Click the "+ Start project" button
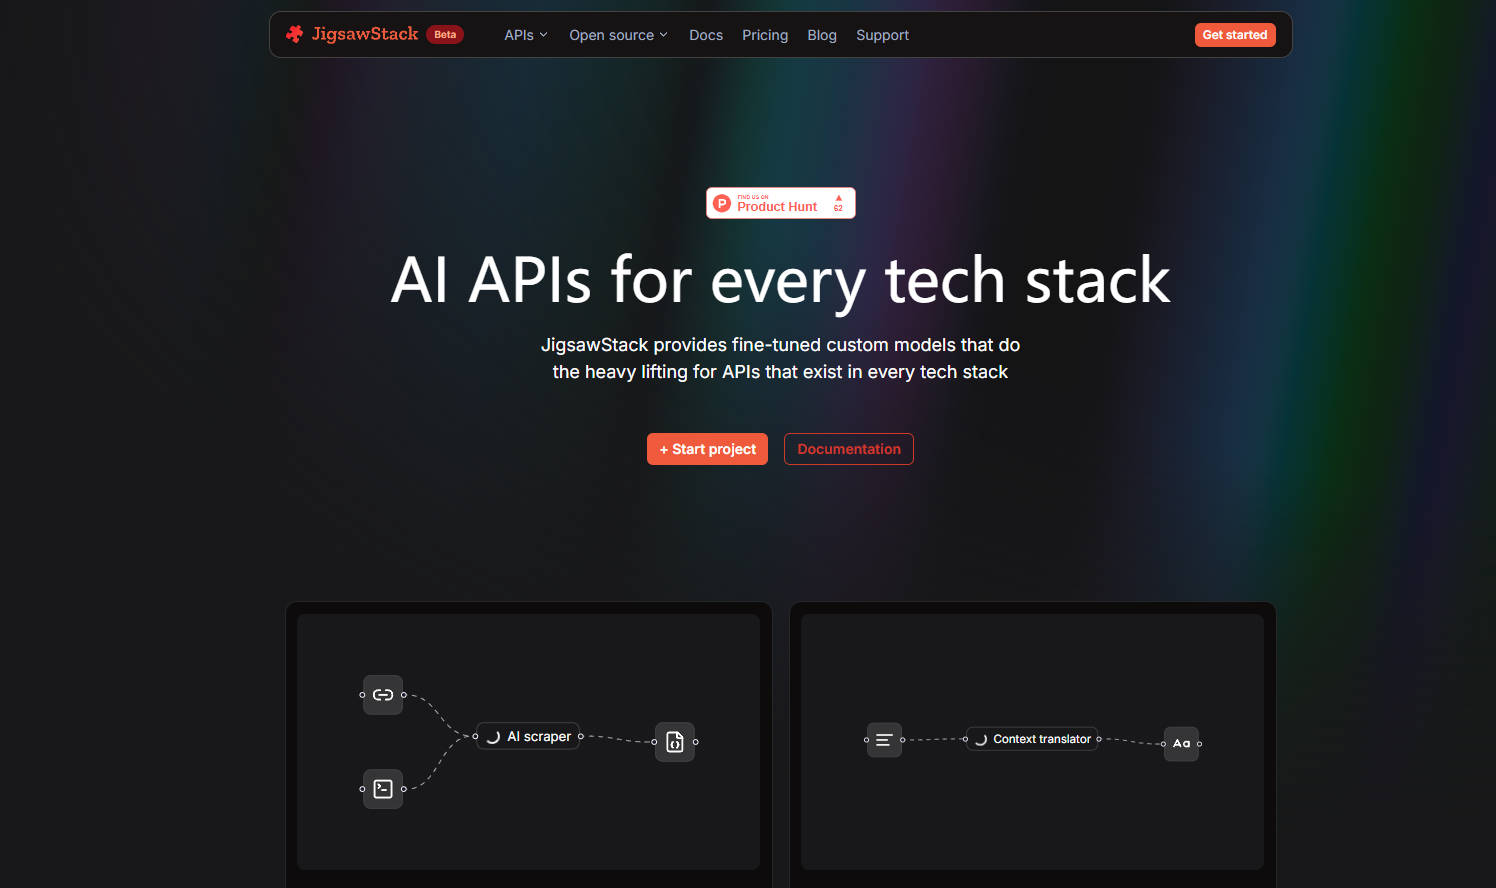Image resolution: width=1496 pixels, height=888 pixels. 707,448
